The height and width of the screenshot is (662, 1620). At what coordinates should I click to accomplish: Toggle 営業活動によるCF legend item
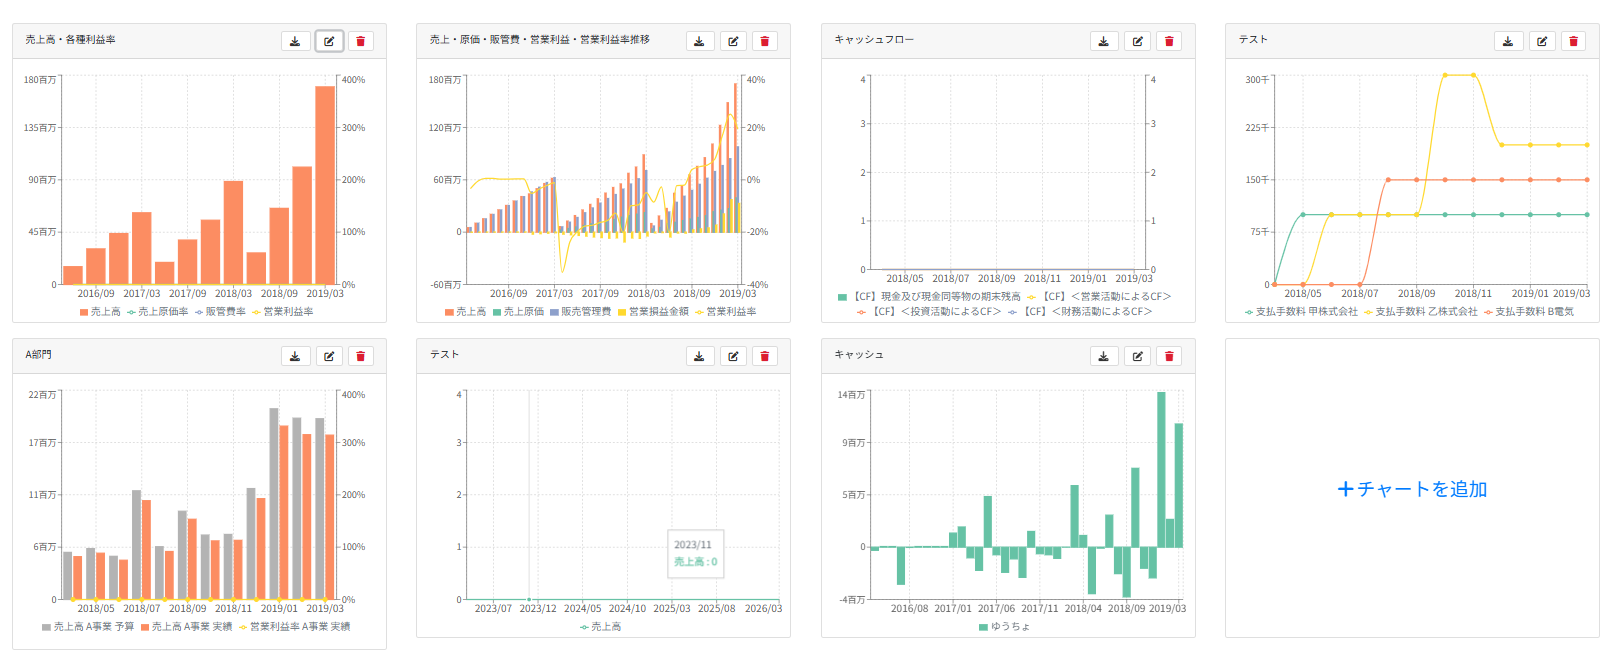pyautogui.click(x=1099, y=297)
